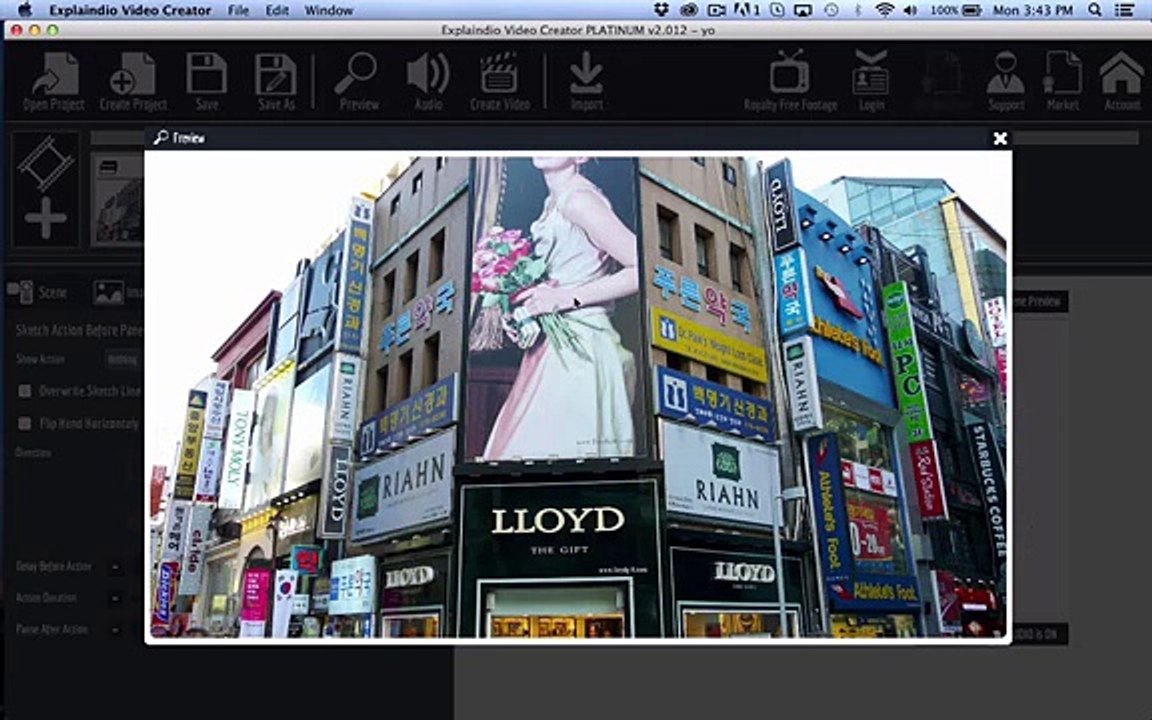The width and height of the screenshot is (1152, 720).
Task: Choose the Save As toolbar icon
Action: point(276,81)
